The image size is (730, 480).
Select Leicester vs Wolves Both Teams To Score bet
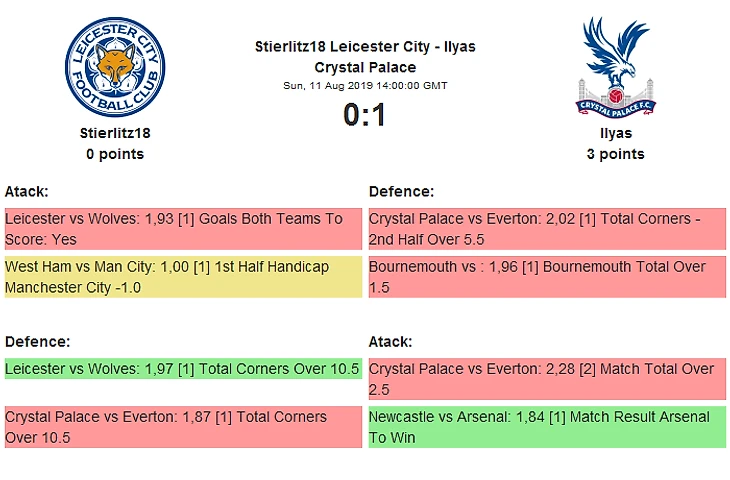[x=182, y=229]
